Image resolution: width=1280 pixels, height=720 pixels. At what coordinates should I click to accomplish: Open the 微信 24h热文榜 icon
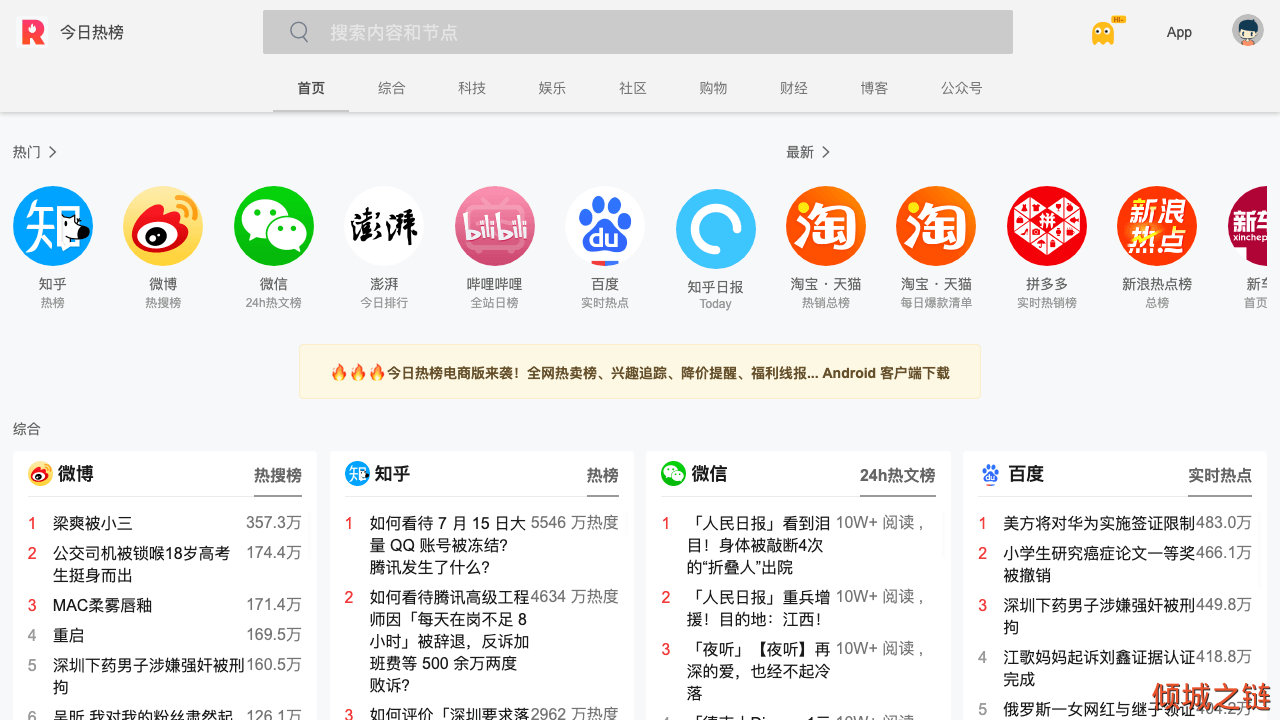[x=274, y=226]
